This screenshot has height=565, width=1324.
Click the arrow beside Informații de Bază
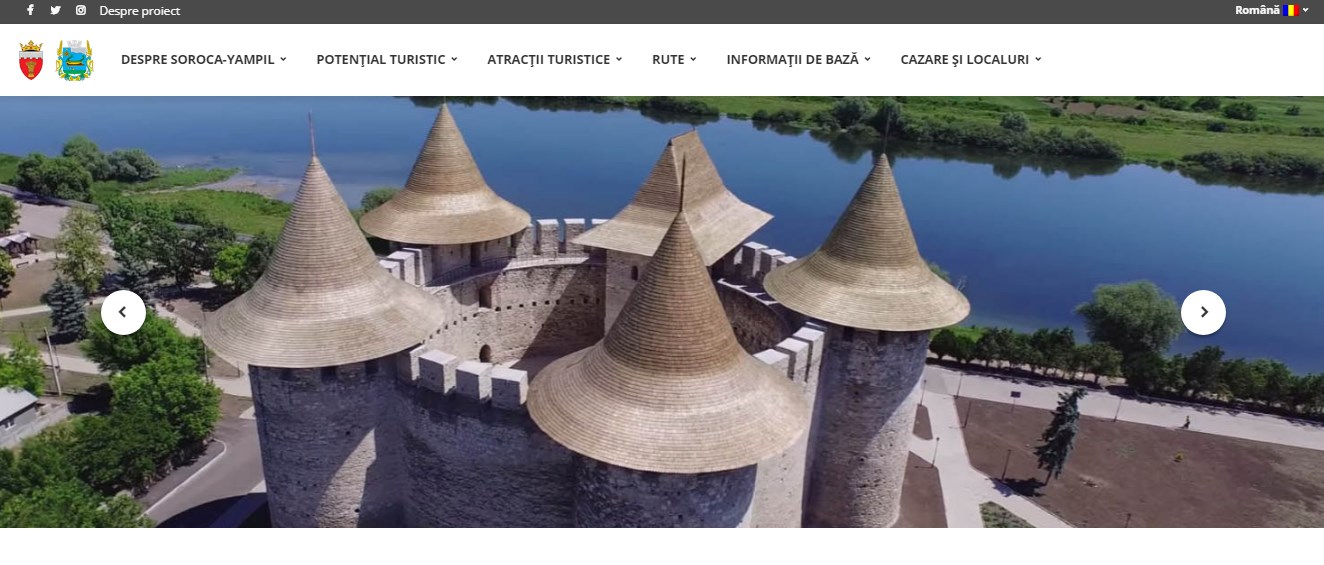pos(867,59)
